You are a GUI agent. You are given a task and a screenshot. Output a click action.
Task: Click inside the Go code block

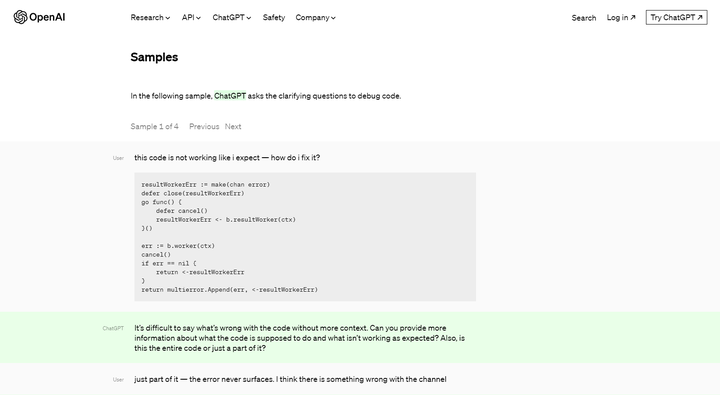coord(305,237)
